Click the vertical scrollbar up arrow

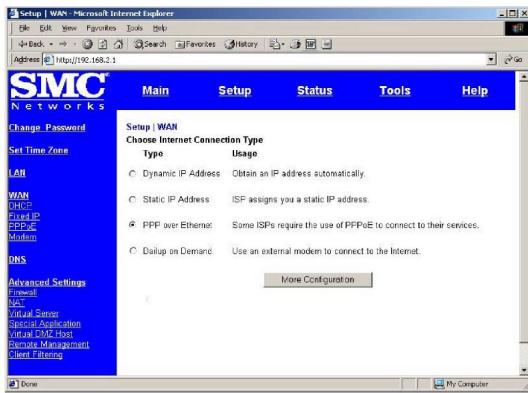pos(524,77)
